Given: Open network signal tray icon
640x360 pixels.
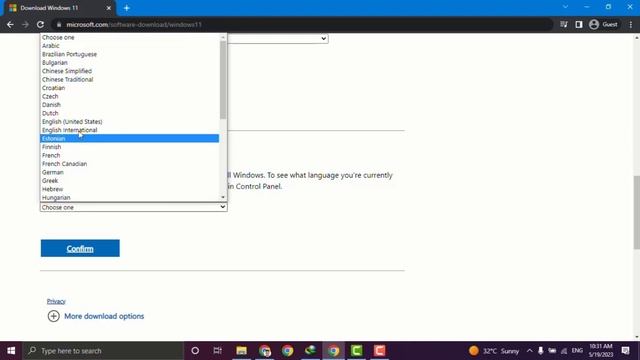Looking at the screenshot, I should point(564,351).
